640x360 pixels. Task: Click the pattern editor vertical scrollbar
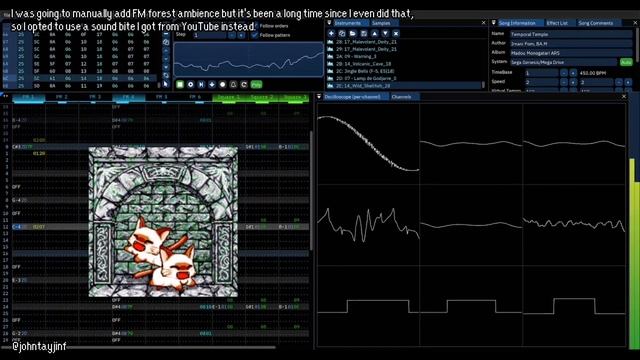pos(312,190)
